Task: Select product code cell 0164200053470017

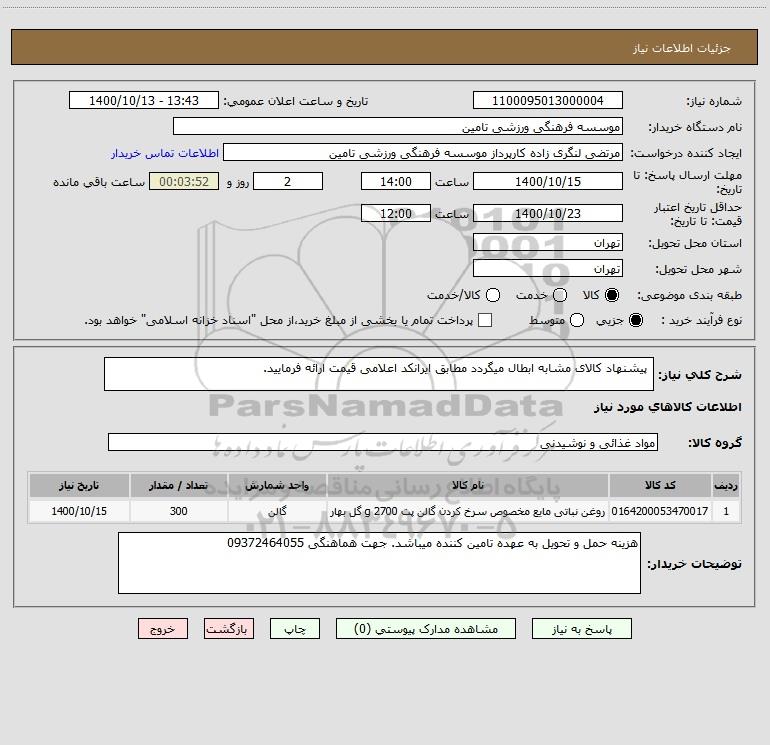Action: (660, 511)
